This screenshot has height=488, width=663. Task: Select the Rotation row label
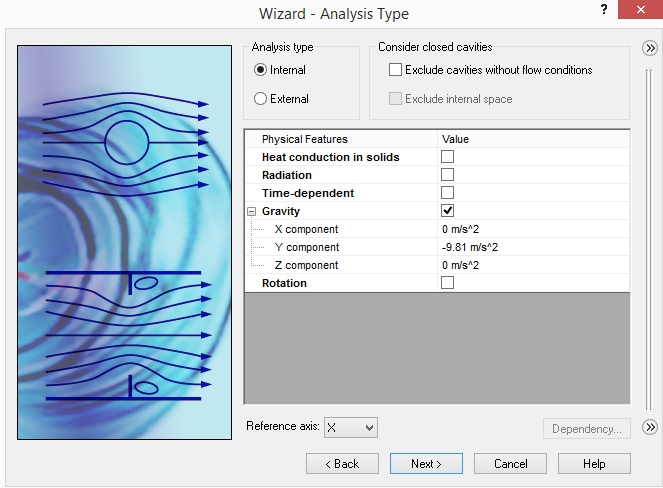click(284, 283)
